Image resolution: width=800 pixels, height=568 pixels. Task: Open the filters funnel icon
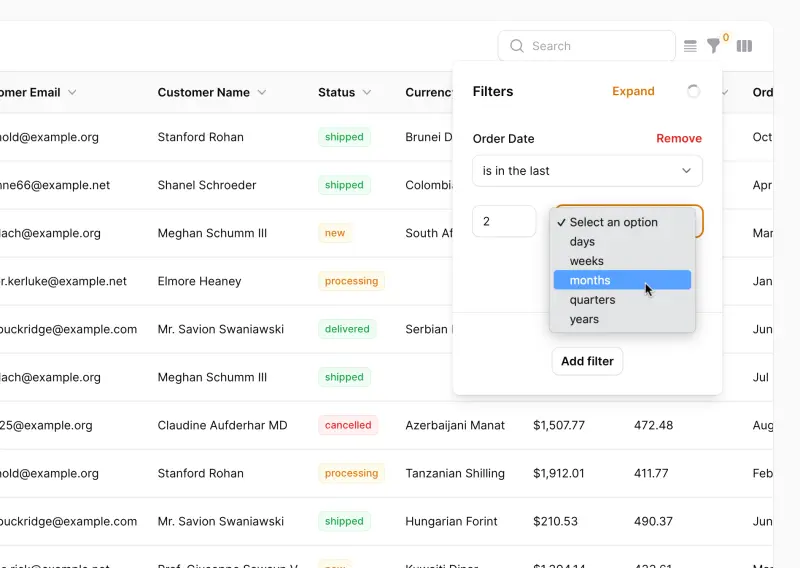[713, 46]
